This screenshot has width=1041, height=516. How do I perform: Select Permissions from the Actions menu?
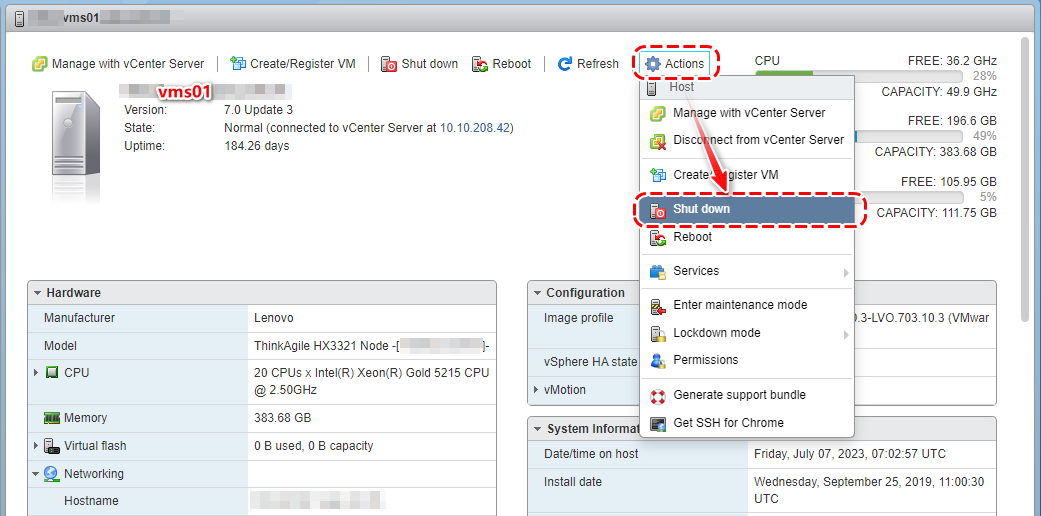pyautogui.click(x=705, y=360)
